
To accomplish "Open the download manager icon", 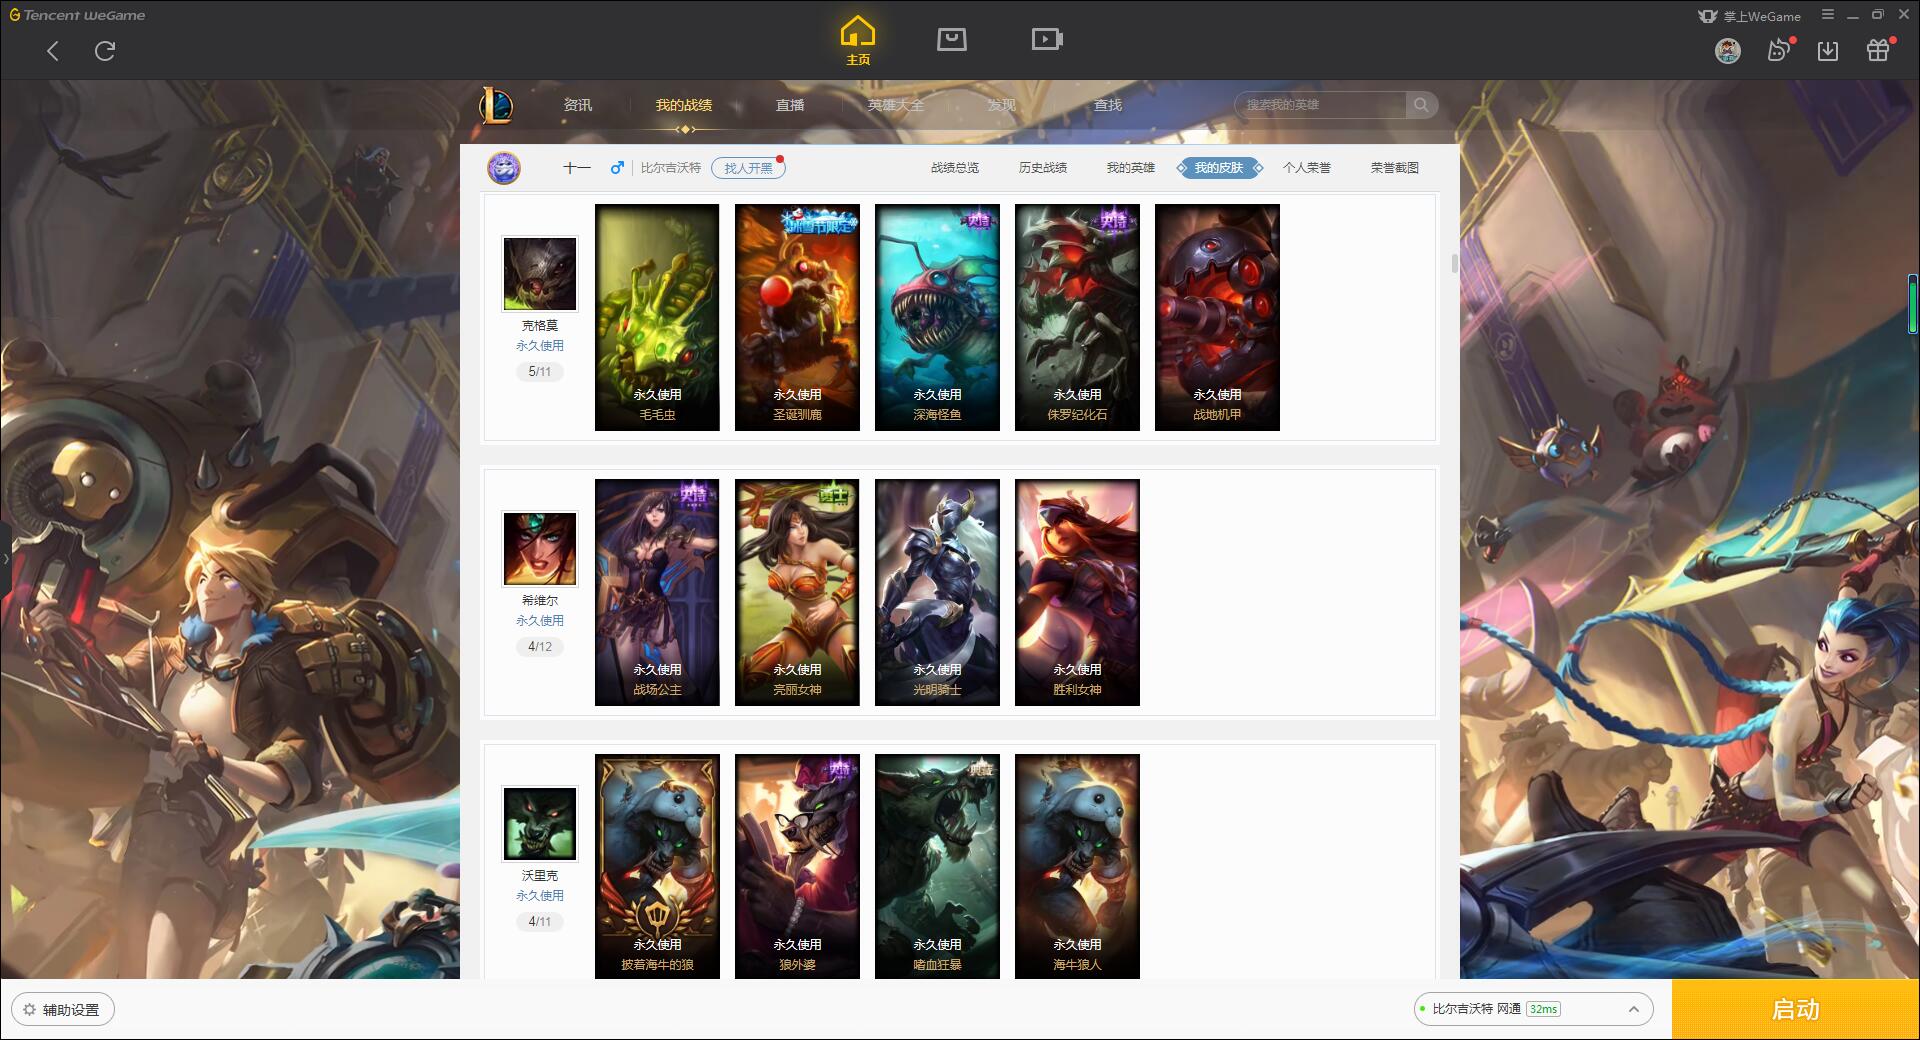I will [x=1828, y=51].
